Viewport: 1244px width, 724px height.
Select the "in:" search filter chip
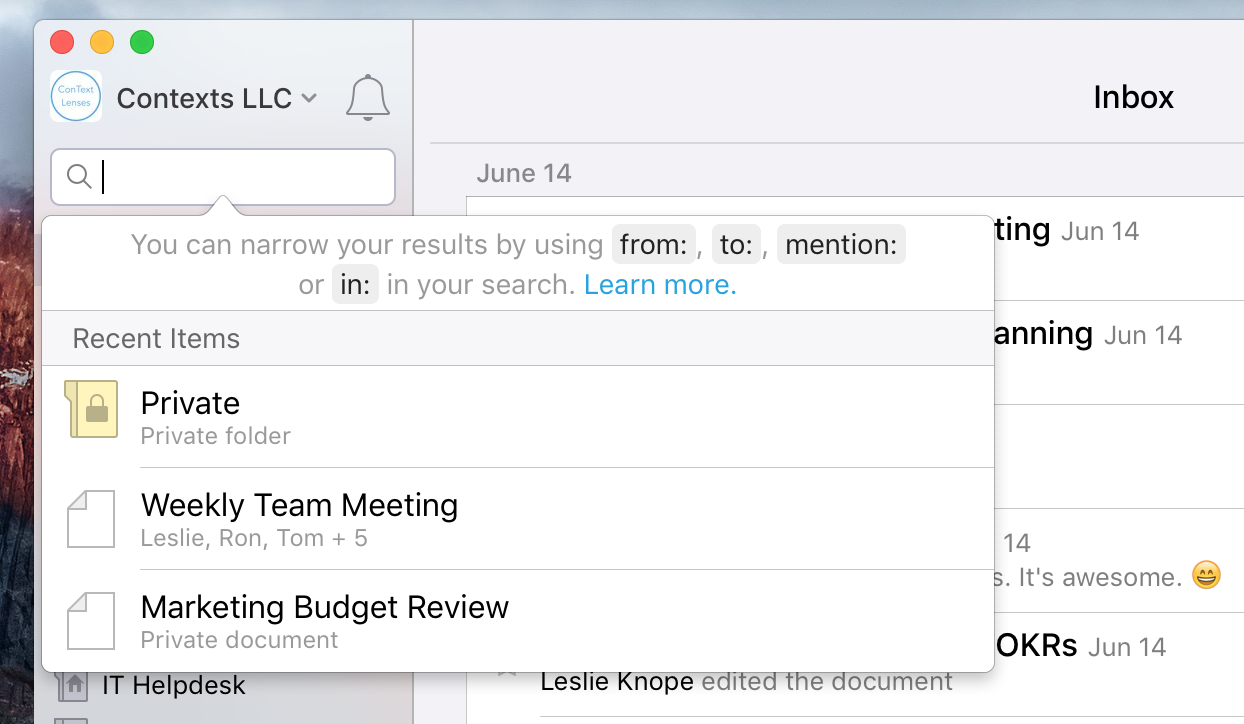(x=355, y=285)
